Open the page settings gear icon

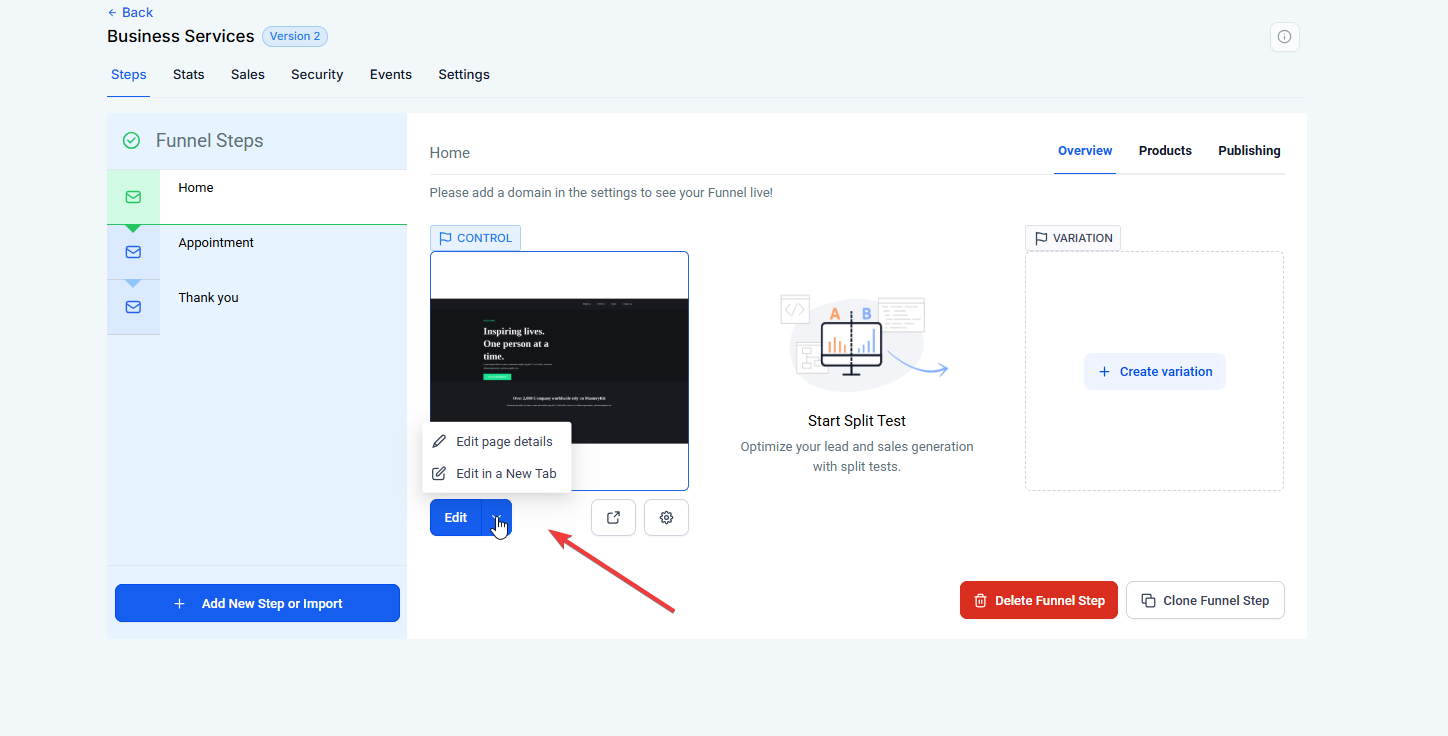666,518
